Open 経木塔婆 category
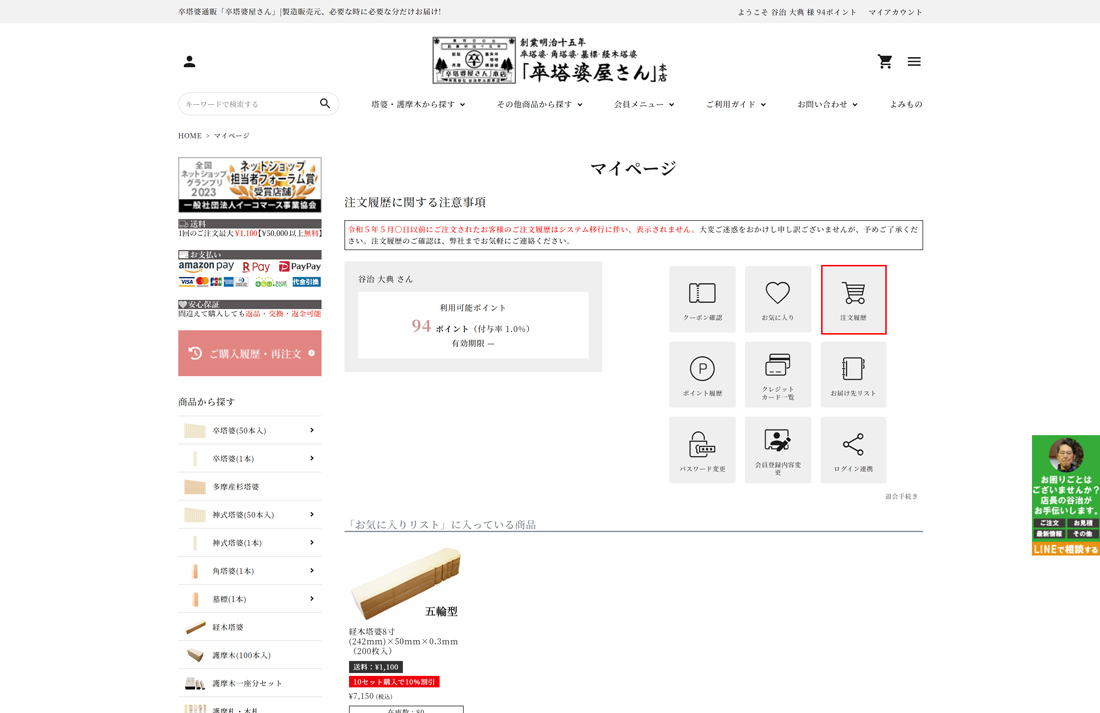This screenshot has height=713, width=1100. pos(250,627)
